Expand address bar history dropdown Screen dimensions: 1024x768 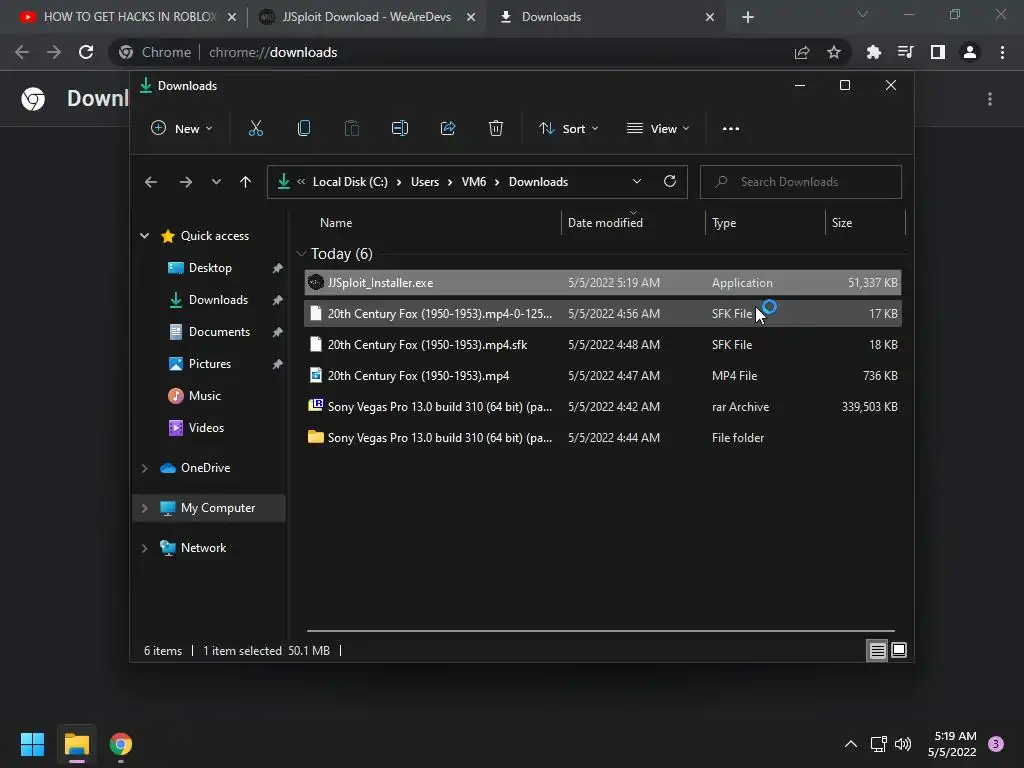point(637,182)
